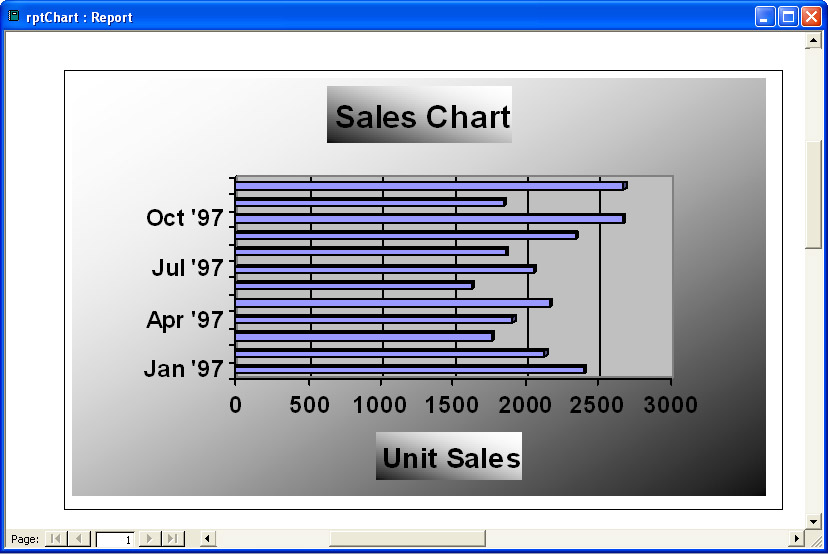Advance to the next report page
The image size is (828, 554).
150,539
